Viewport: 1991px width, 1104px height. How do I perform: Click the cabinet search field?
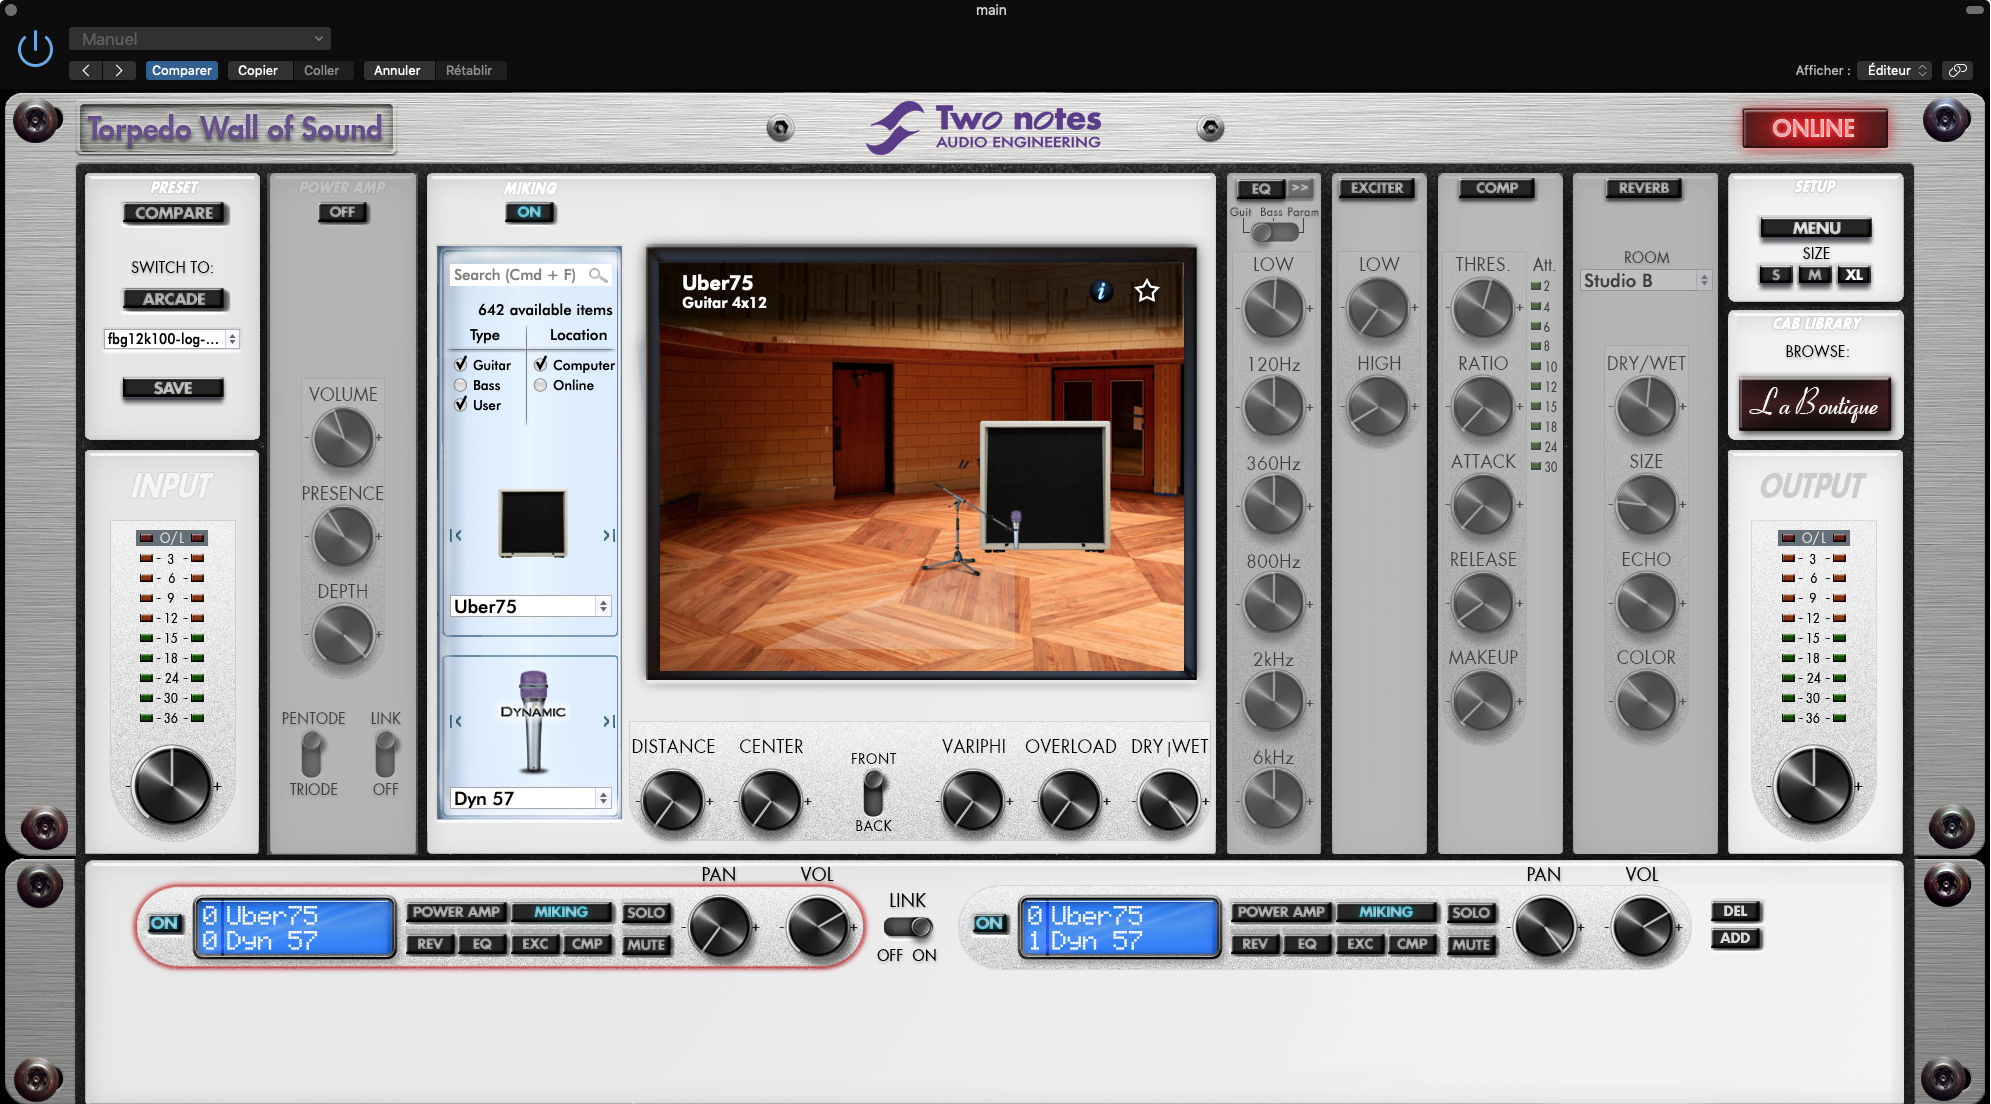529,275
